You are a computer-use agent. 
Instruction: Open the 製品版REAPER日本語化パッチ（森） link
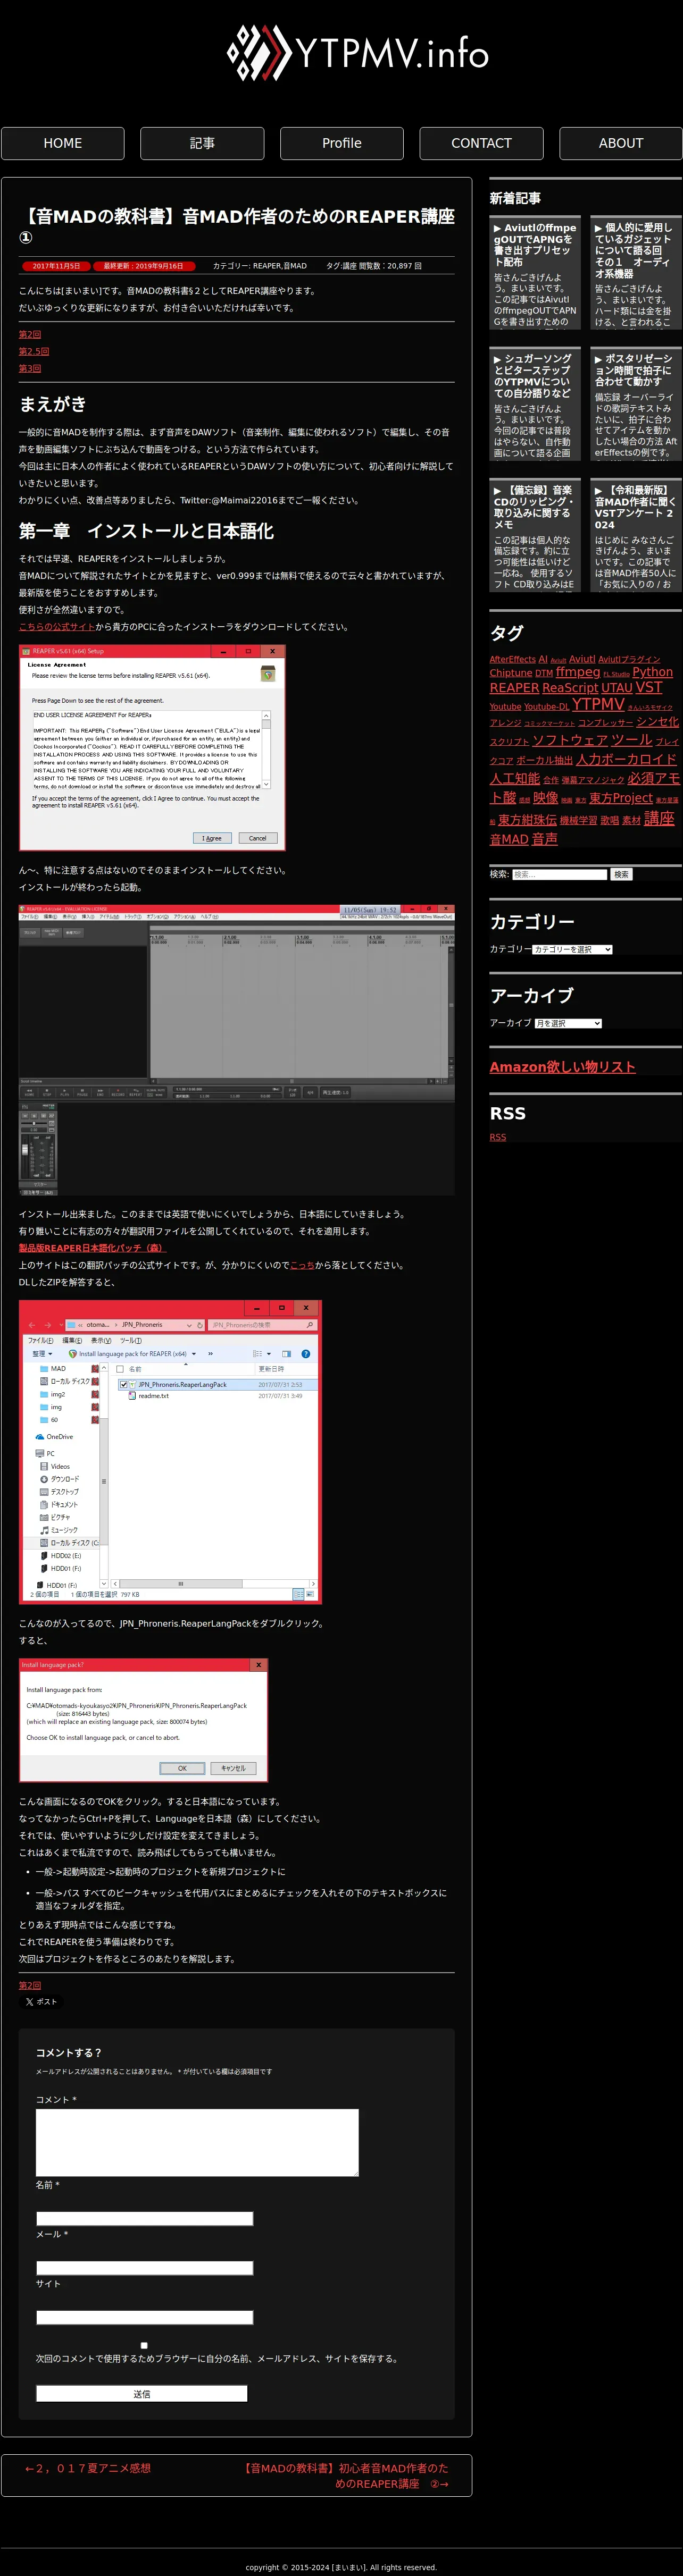(x=92, y=1248)
